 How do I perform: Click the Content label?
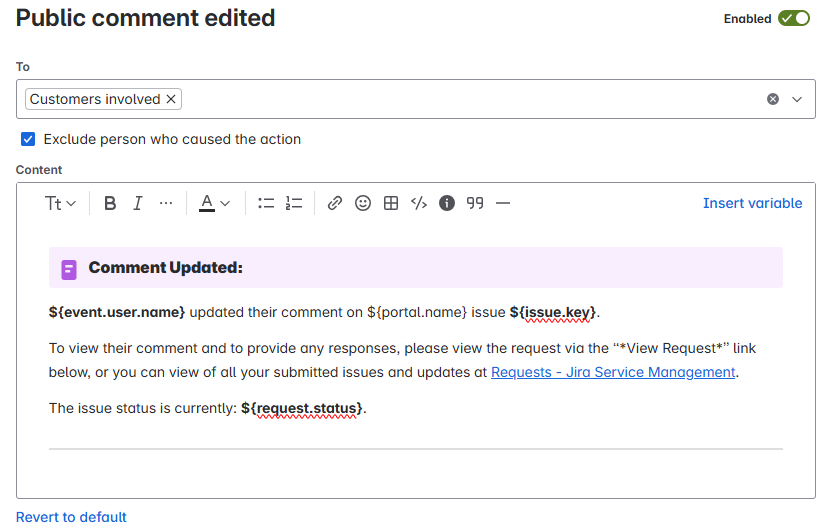pos(39,170)
